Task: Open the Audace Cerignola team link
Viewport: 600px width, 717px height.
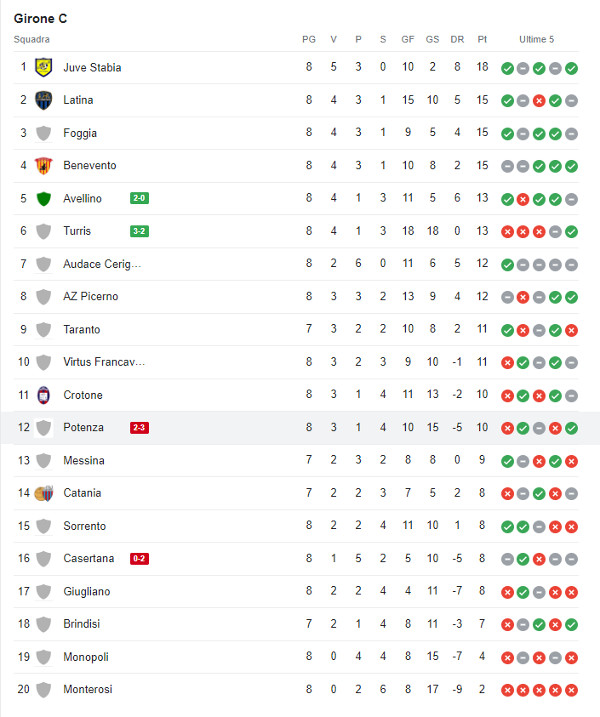Action: pyautogui.click(x=102, y=264)
